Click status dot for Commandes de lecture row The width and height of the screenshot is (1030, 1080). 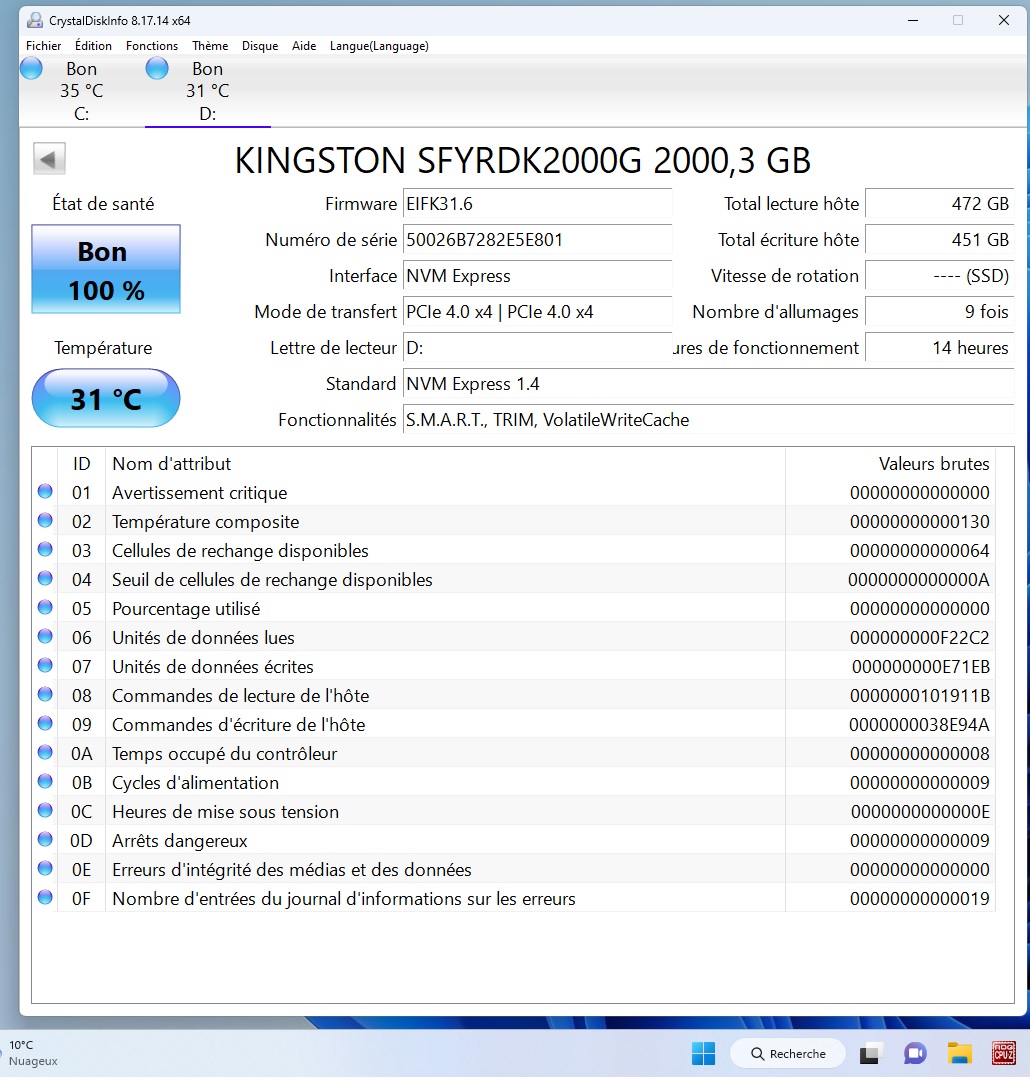pos(45,694)
